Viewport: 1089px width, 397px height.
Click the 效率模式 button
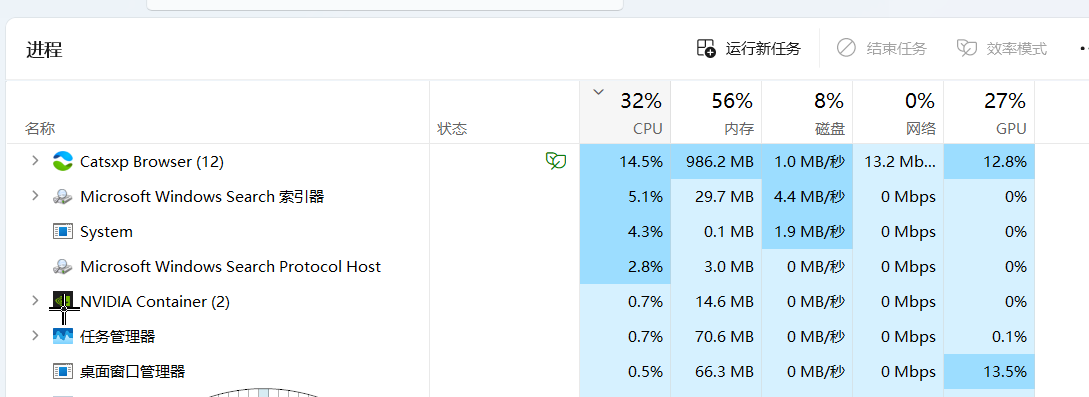coord(1001,49)
